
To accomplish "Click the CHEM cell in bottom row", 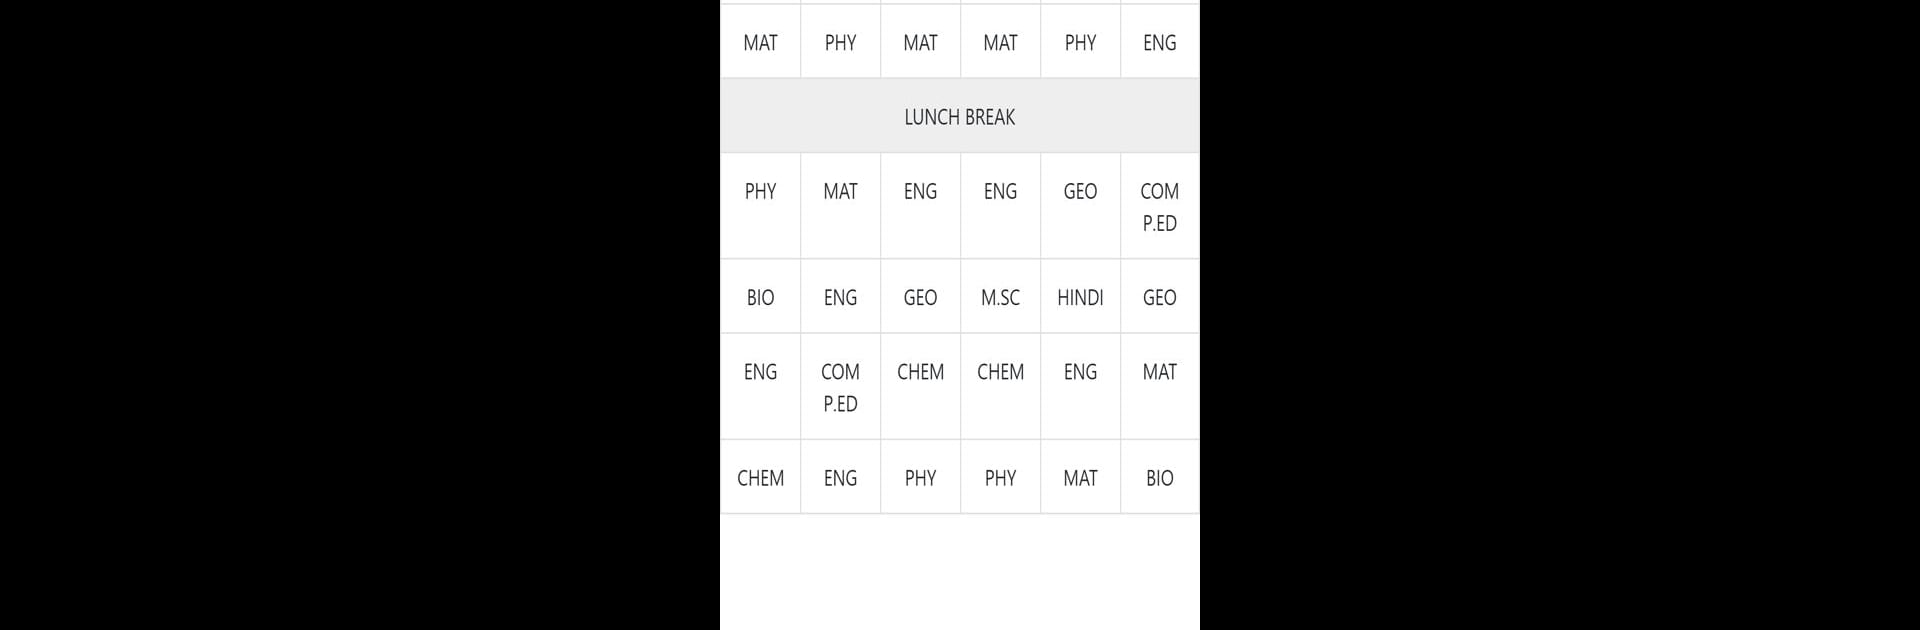I will click(760, 477).
